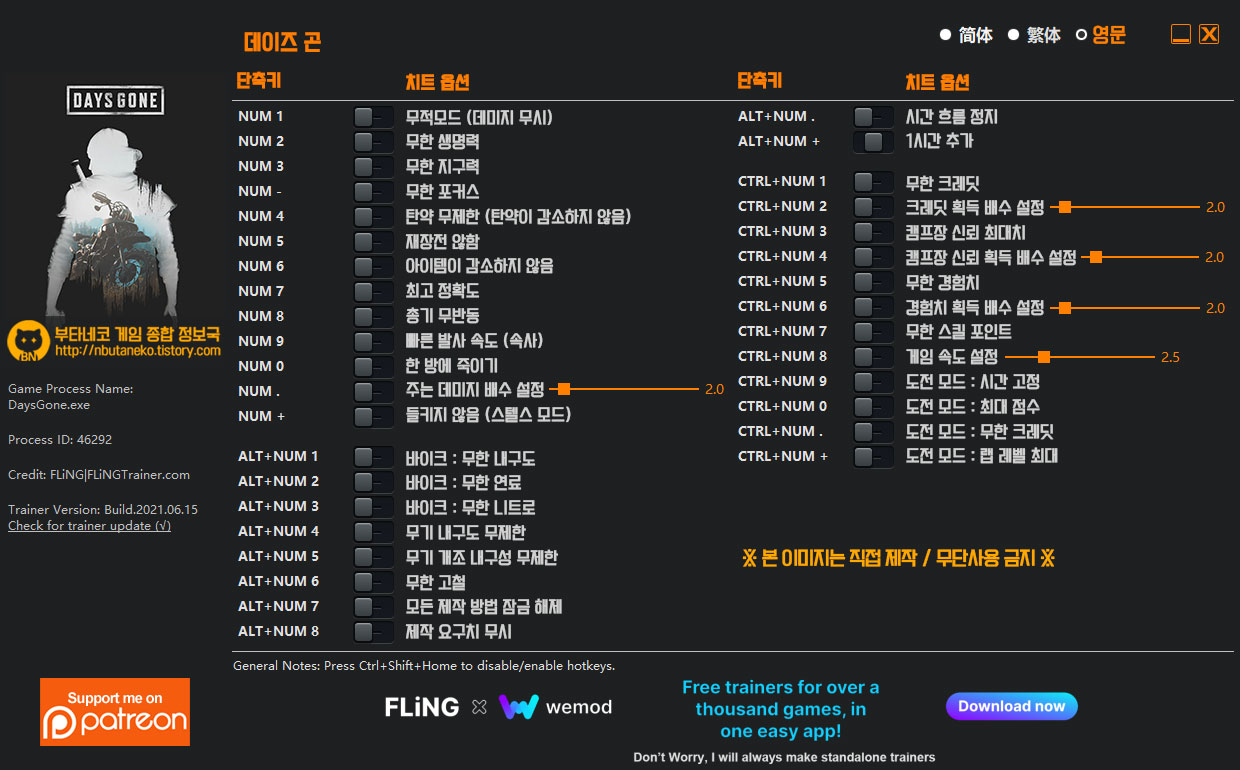Screen dimensions: 1240x770
Task: Toggle ALT+NUM . 시간 흐름 정지 switch
Action: click(x=873, y=117)
